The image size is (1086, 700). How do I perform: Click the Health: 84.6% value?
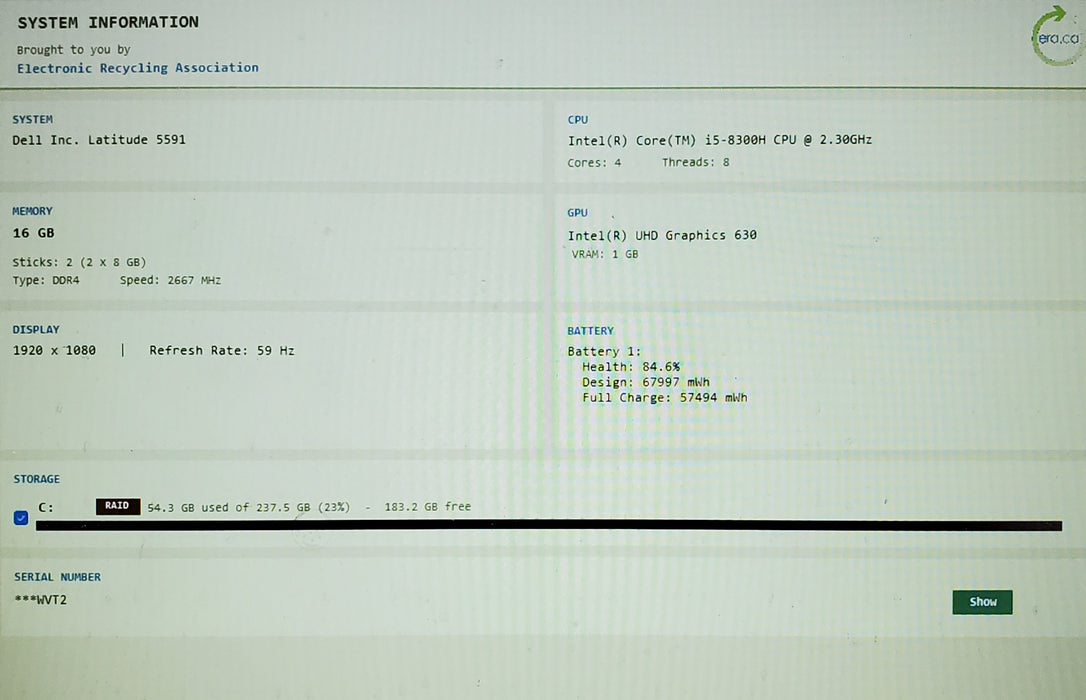point(631,367)
